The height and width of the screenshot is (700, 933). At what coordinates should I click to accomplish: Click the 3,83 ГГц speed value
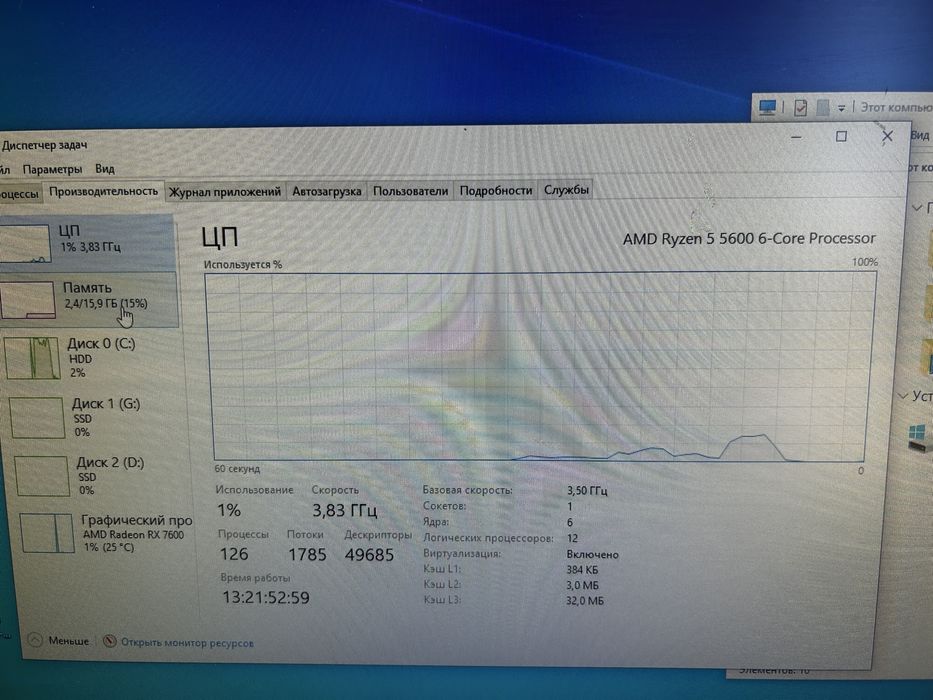[x=345, y=511]
